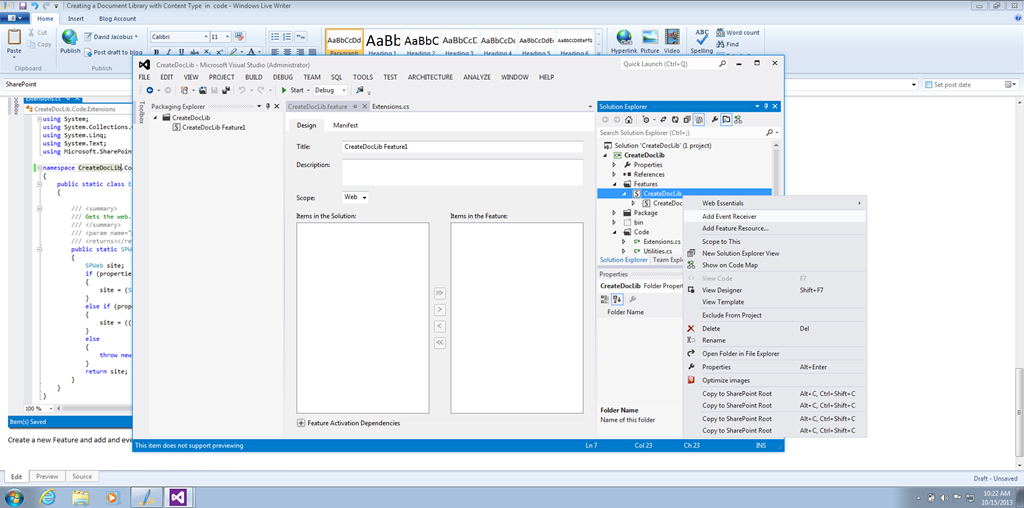
Task: Open Internet Explorer from the taskbar
Action: click(47, 497)
